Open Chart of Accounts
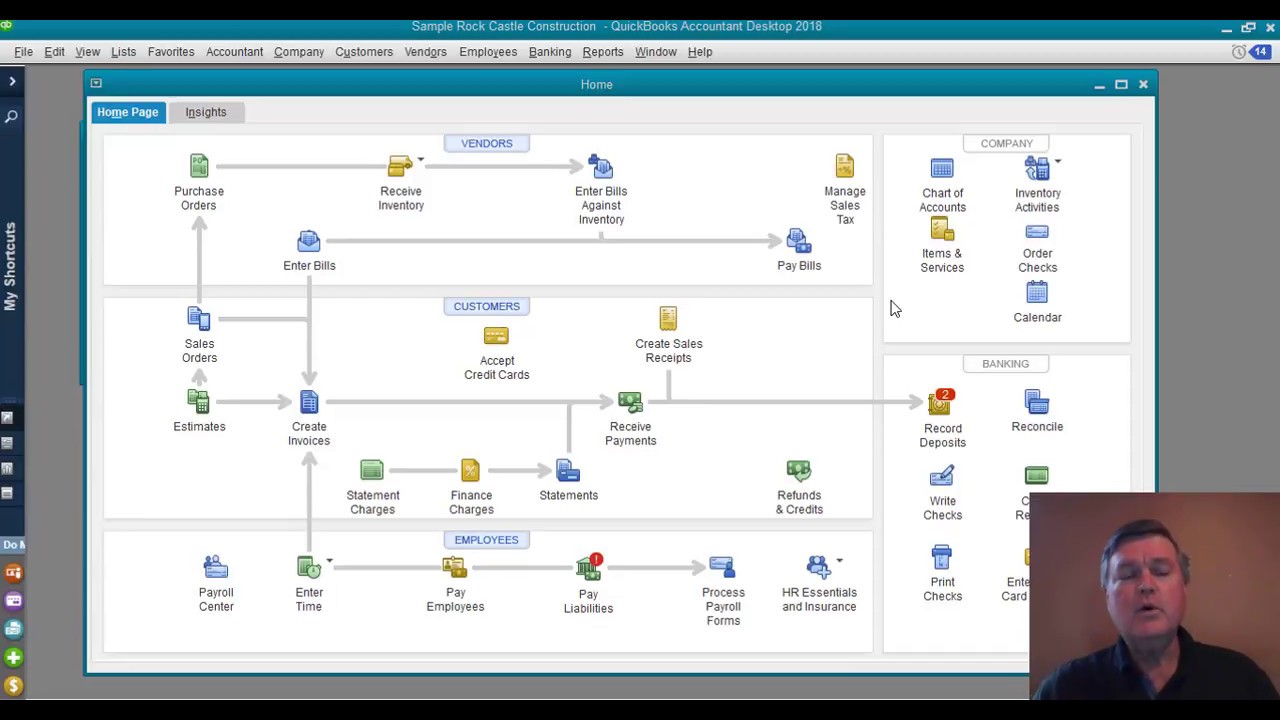The width and height of the screenshot is (1280, 720). 942,169
